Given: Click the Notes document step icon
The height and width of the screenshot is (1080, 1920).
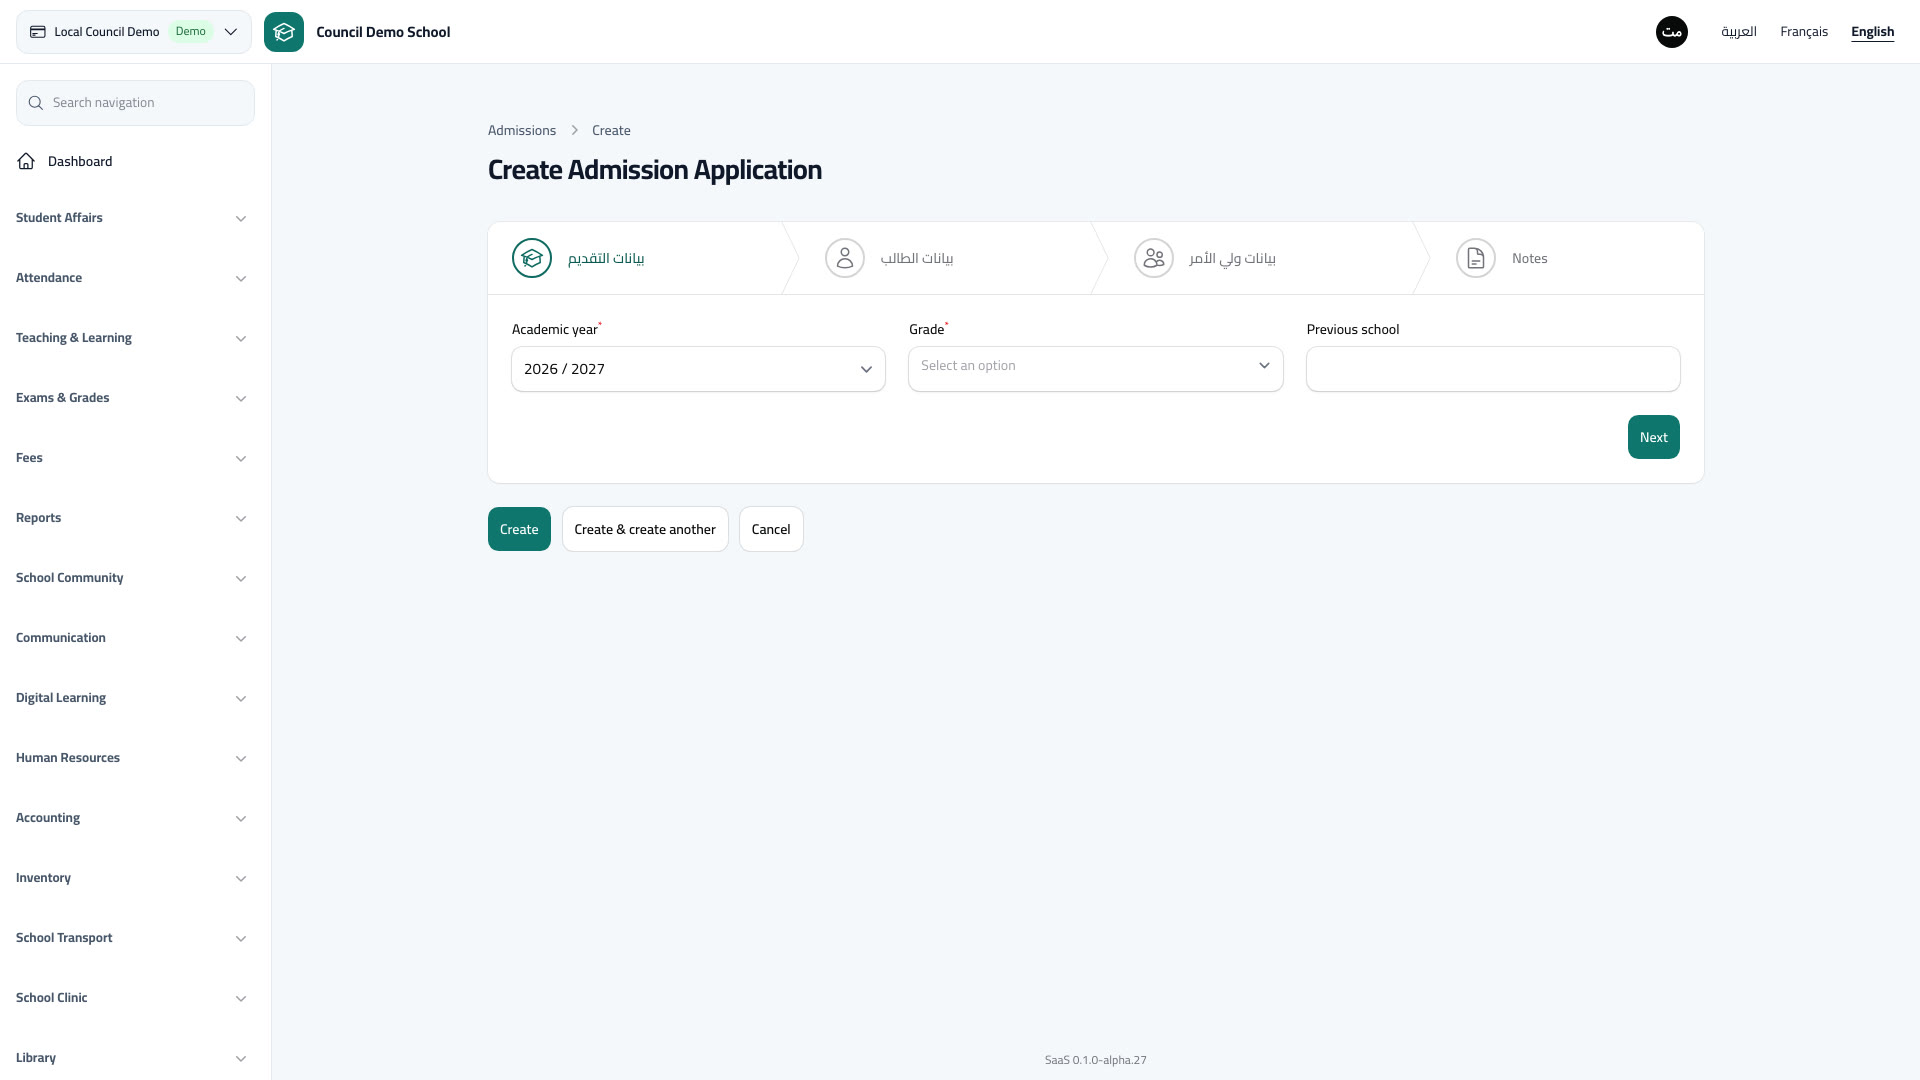Looking at the screenshot, I should 1476,258.
